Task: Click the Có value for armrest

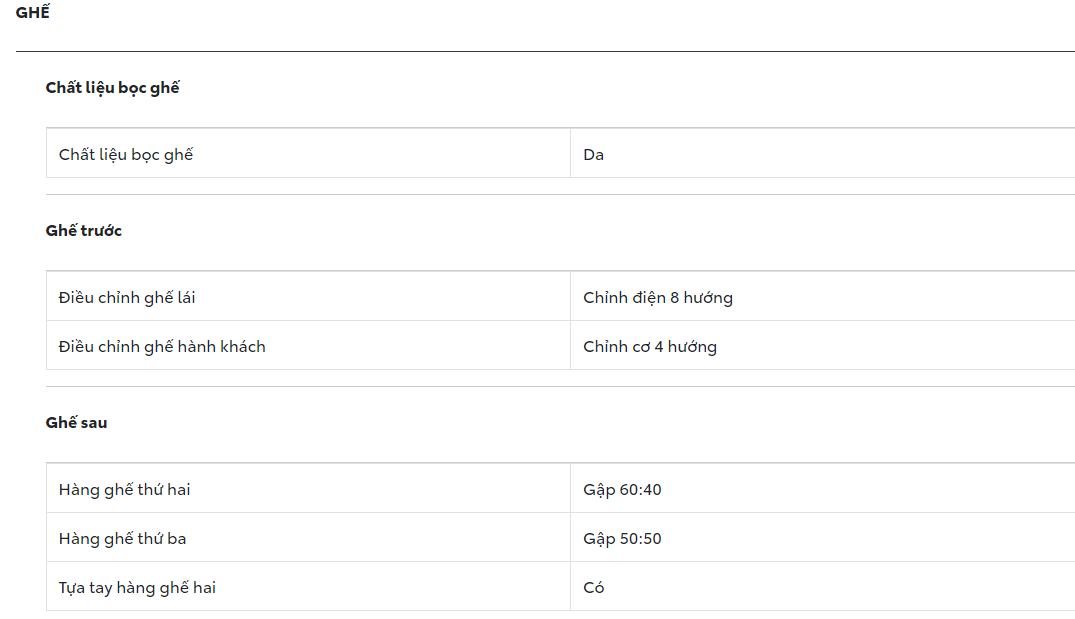Action: [594, 588]
